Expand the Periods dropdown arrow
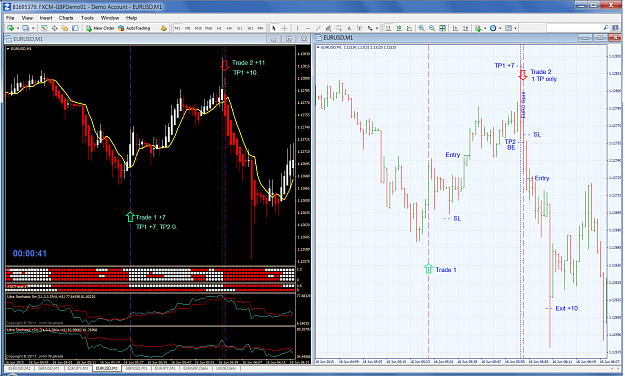The height and width of the screenshot is (376, 625). 500,28
